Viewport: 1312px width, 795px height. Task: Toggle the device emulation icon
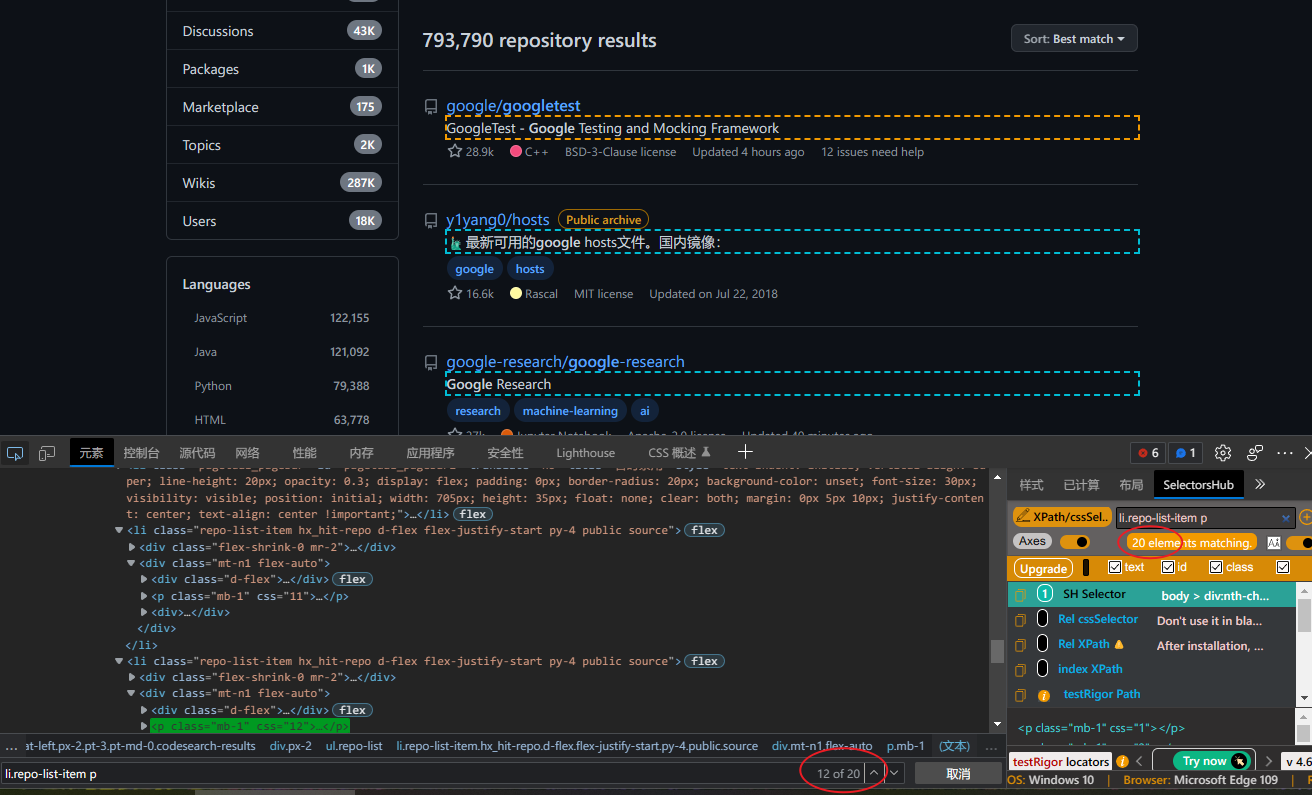47,453
